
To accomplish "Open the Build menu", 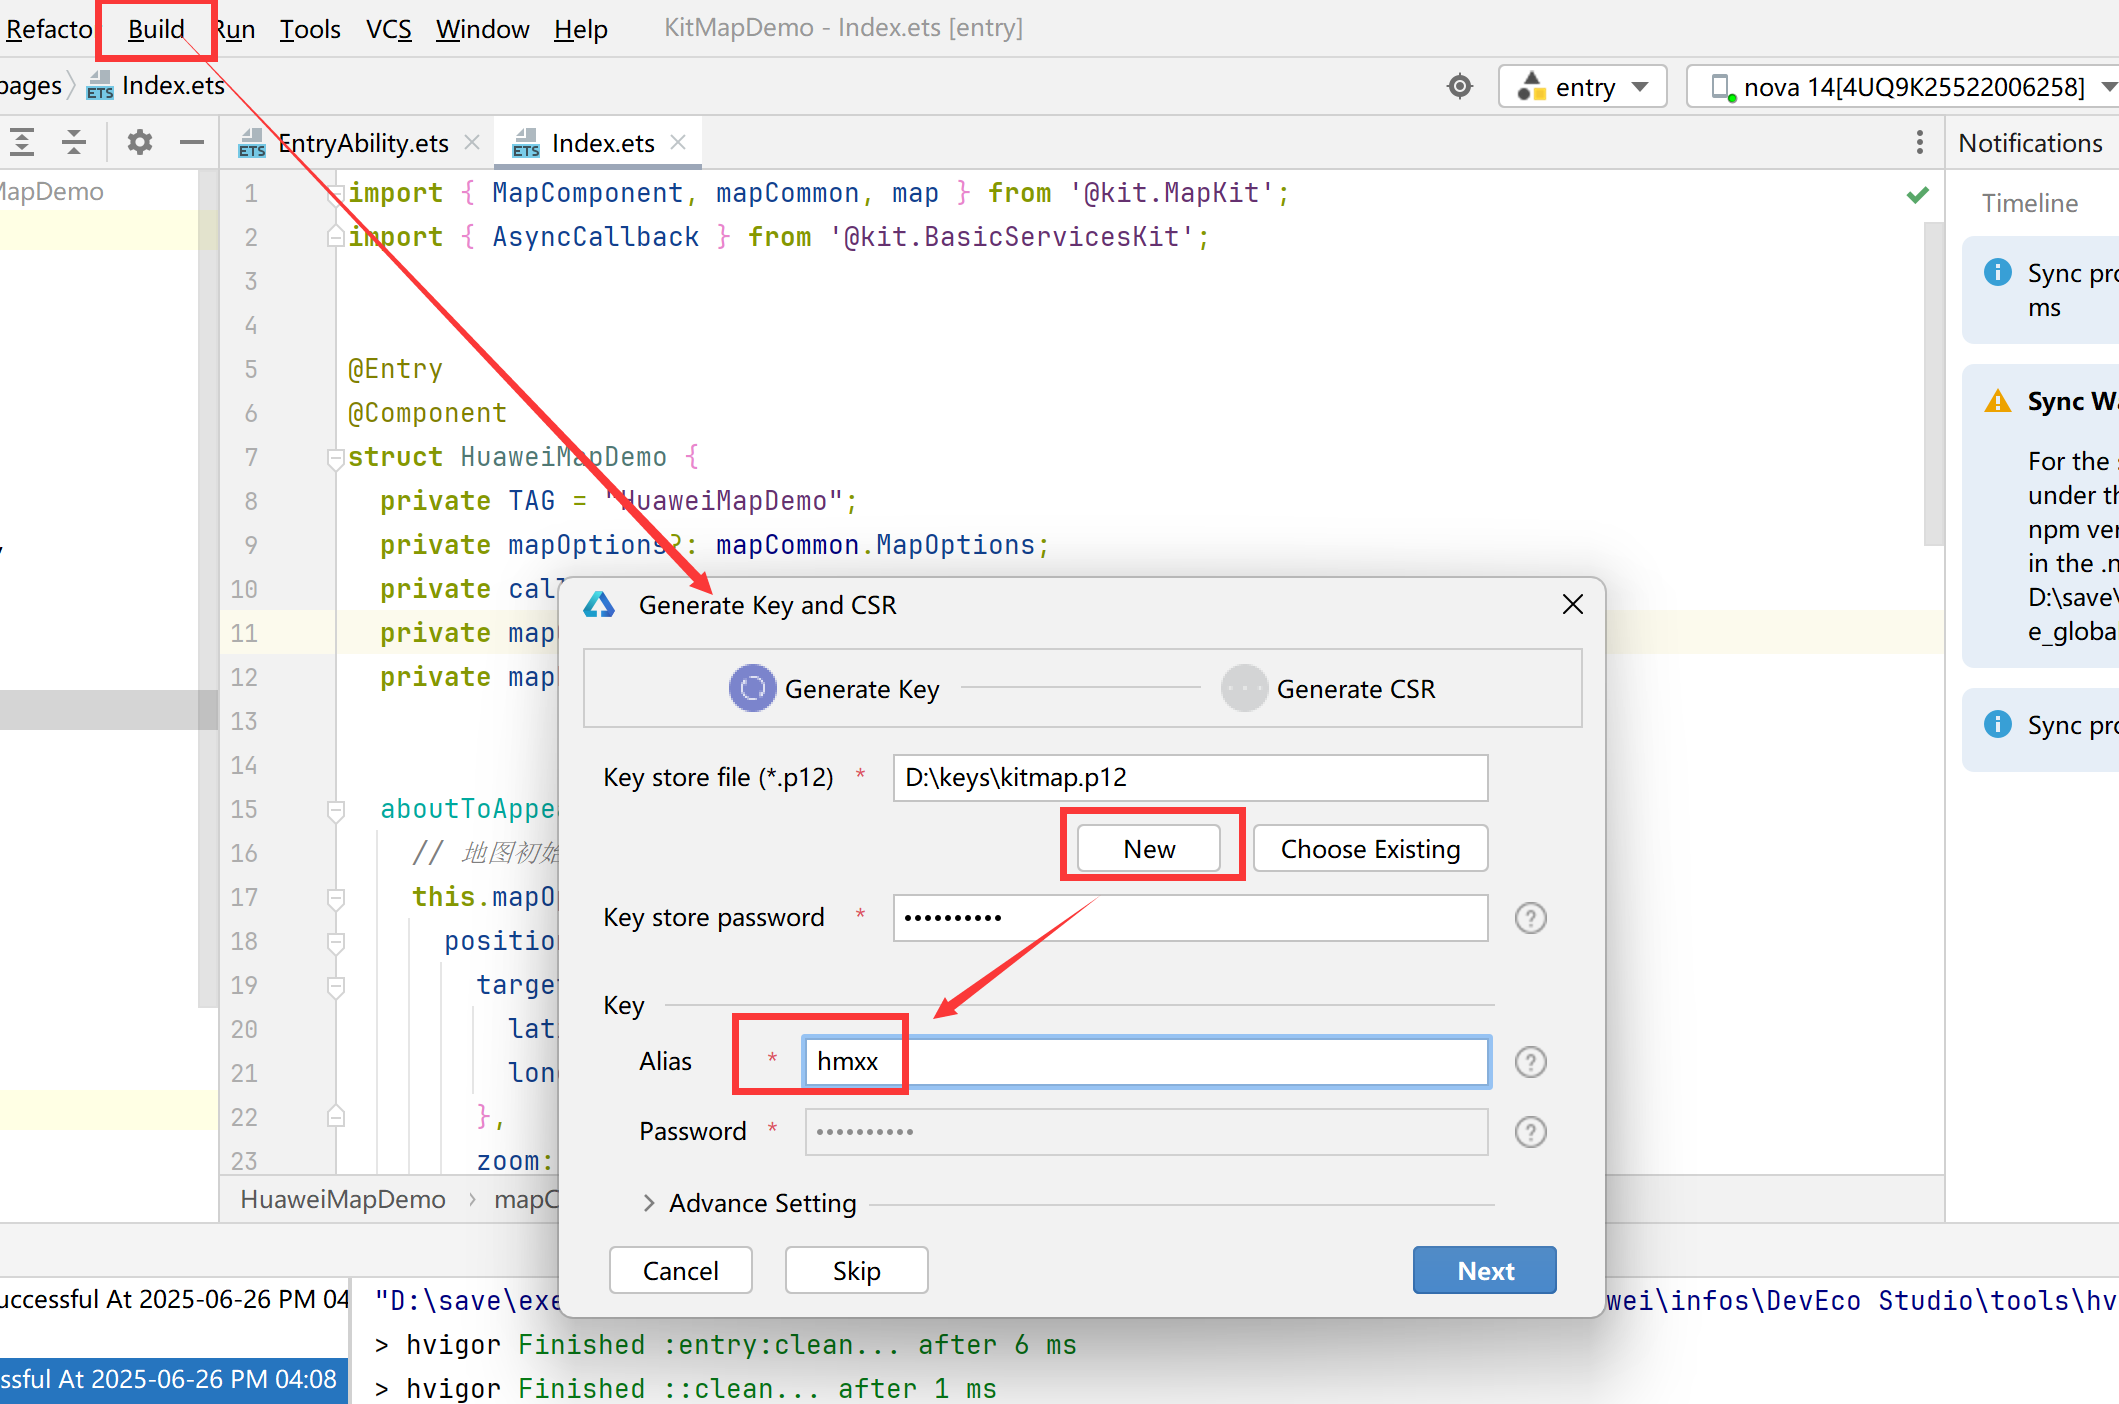I will (156, 29).
